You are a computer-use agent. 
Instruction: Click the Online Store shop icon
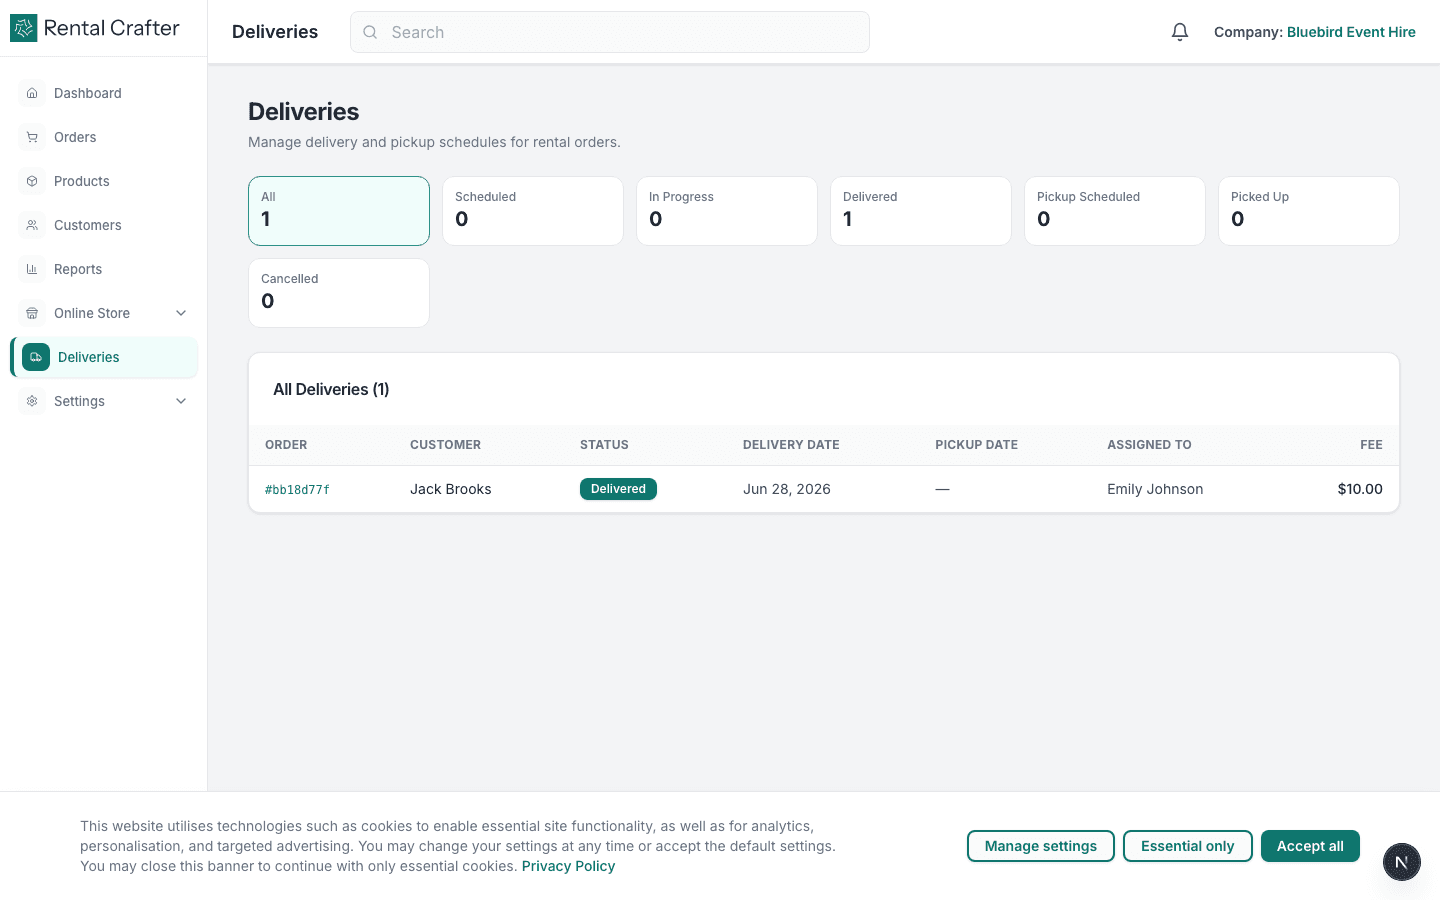[32, 313]
